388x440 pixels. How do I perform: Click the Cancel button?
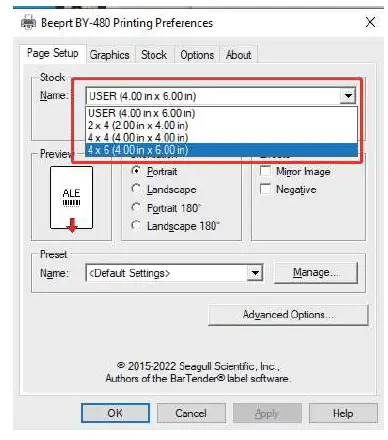click(191, 413)
